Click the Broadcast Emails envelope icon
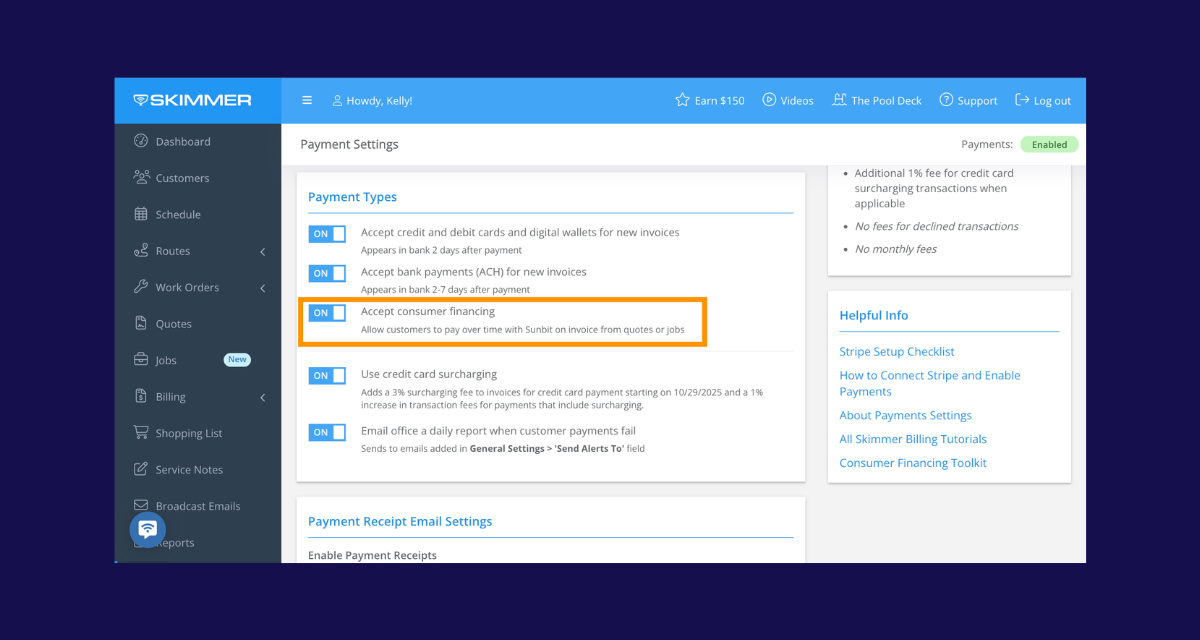1200x640 pixels. coord(141,506)
